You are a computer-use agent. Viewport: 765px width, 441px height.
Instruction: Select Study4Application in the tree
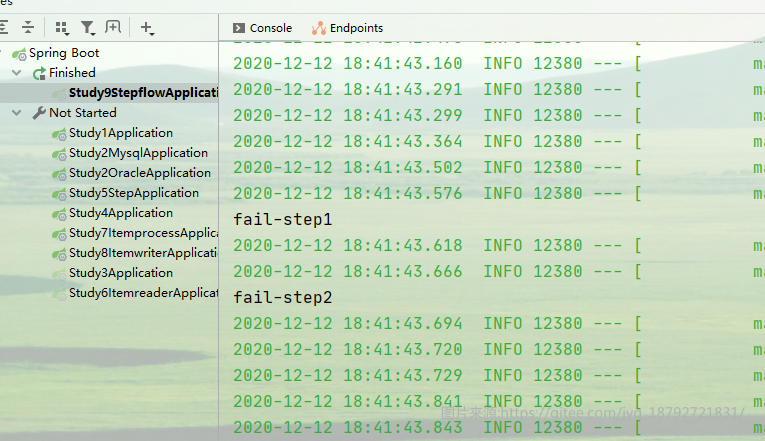[x=121, y=213]
